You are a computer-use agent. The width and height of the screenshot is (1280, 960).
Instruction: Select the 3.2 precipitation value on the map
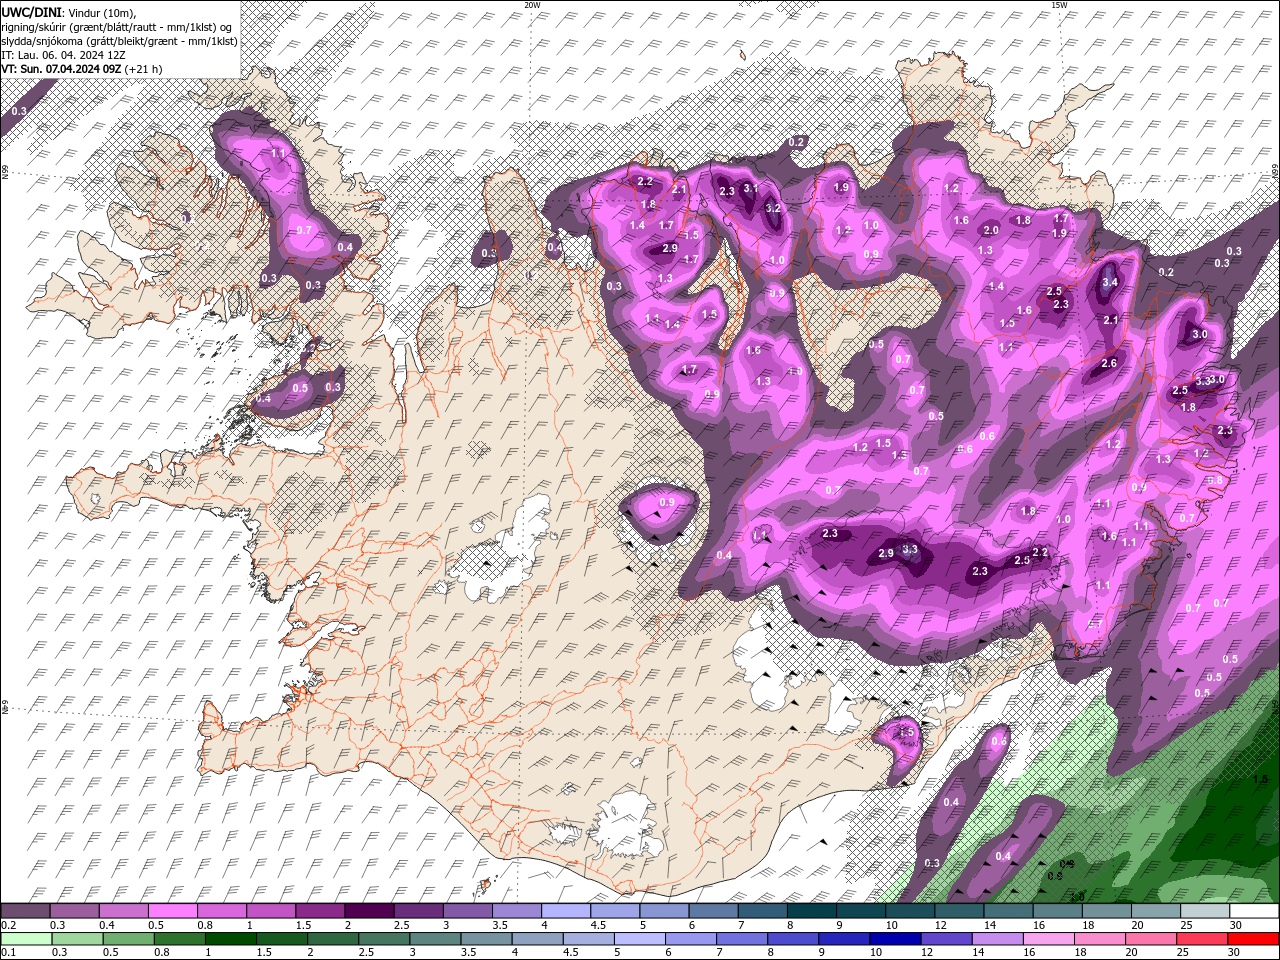click(x=772, y=209)
